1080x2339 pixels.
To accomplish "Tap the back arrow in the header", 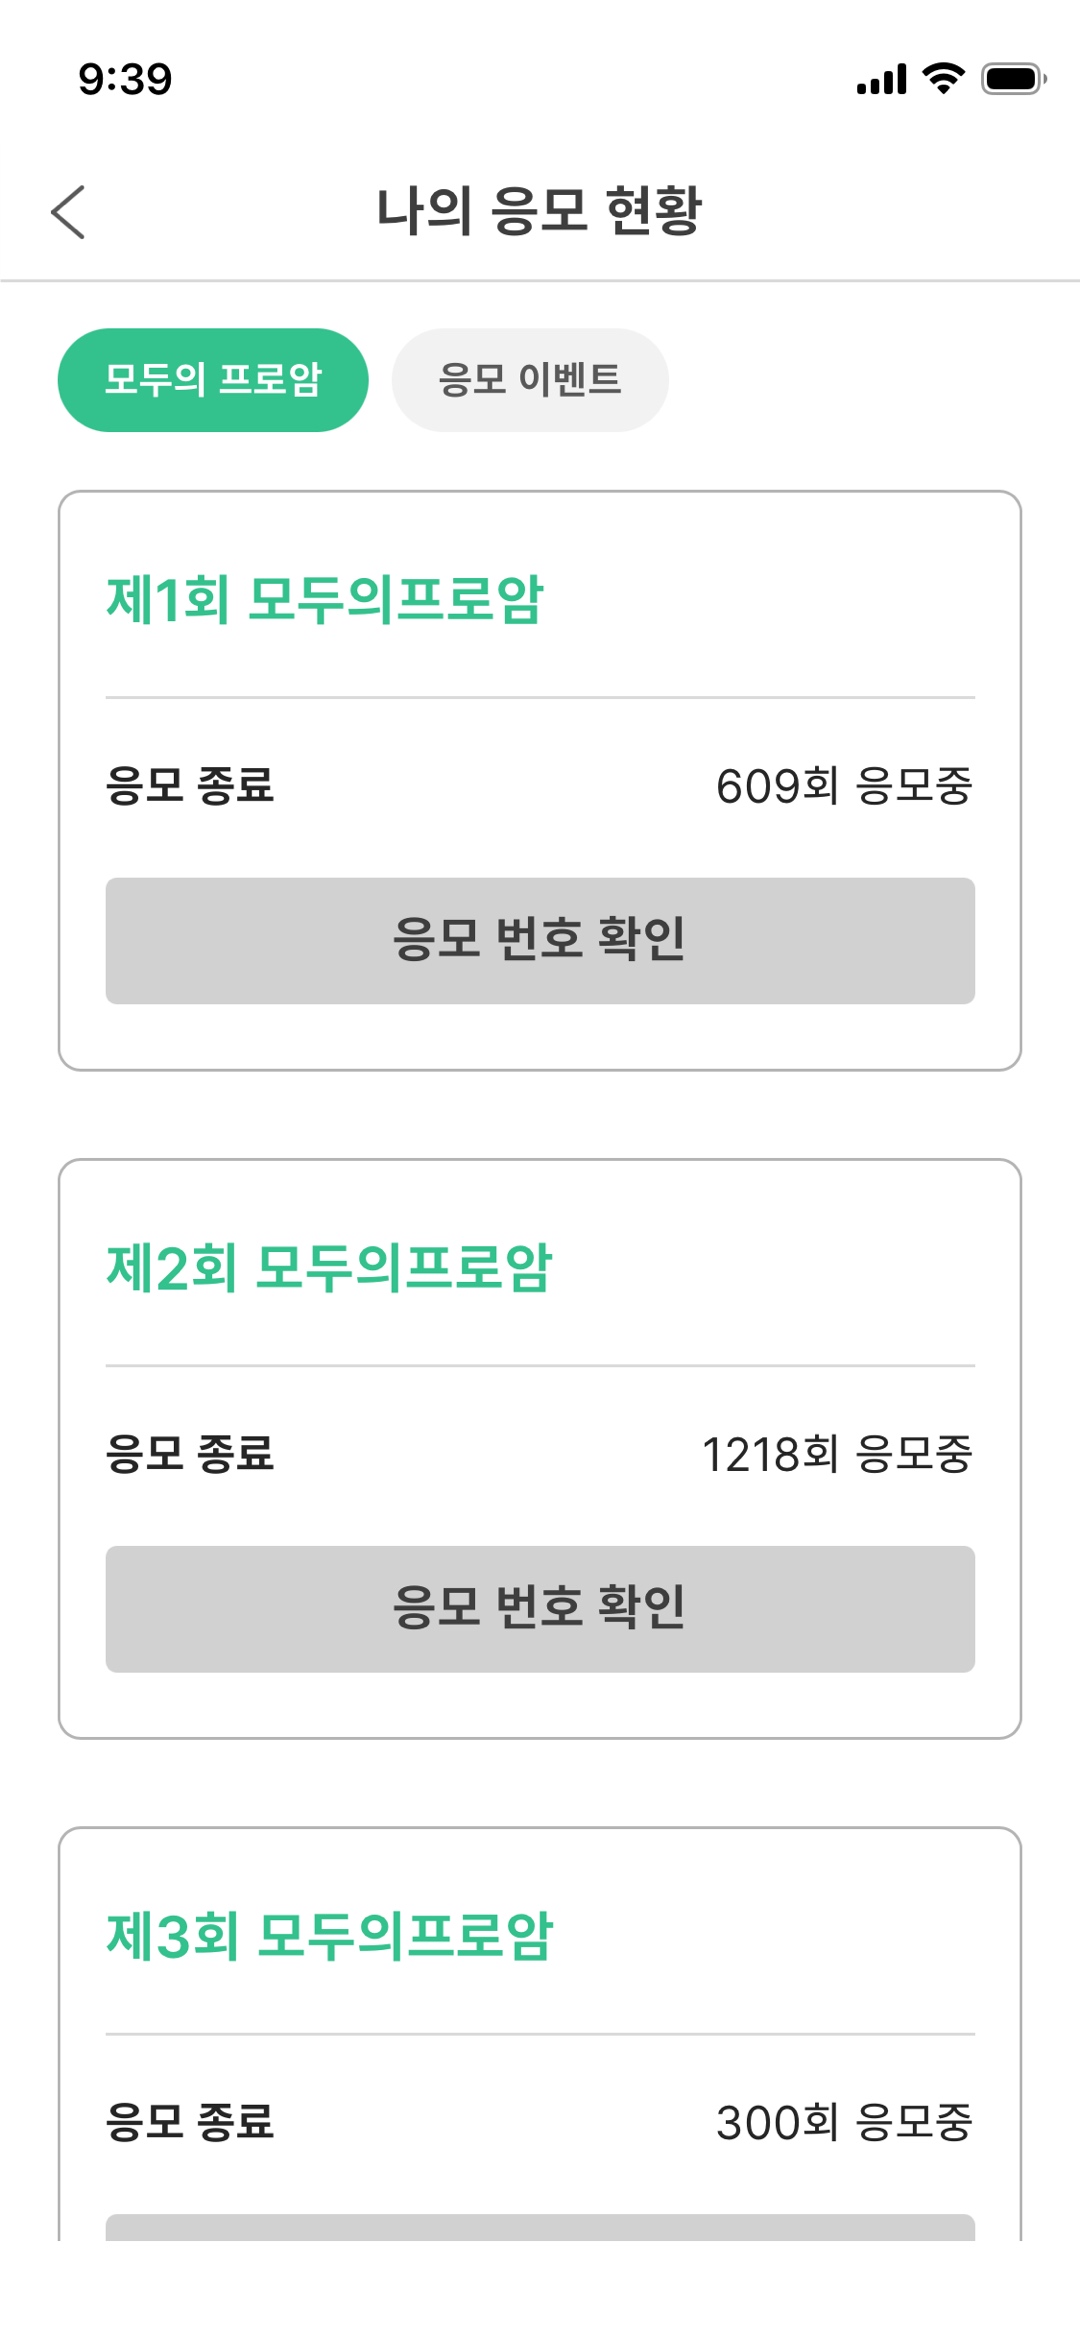I will (68, 212).
